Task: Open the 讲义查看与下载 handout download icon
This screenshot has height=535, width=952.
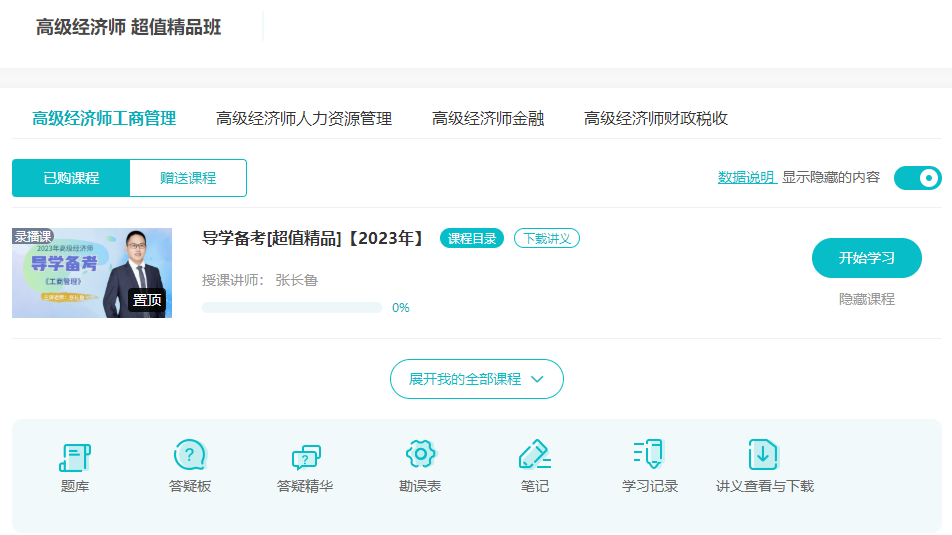Action: pos(764,457)
